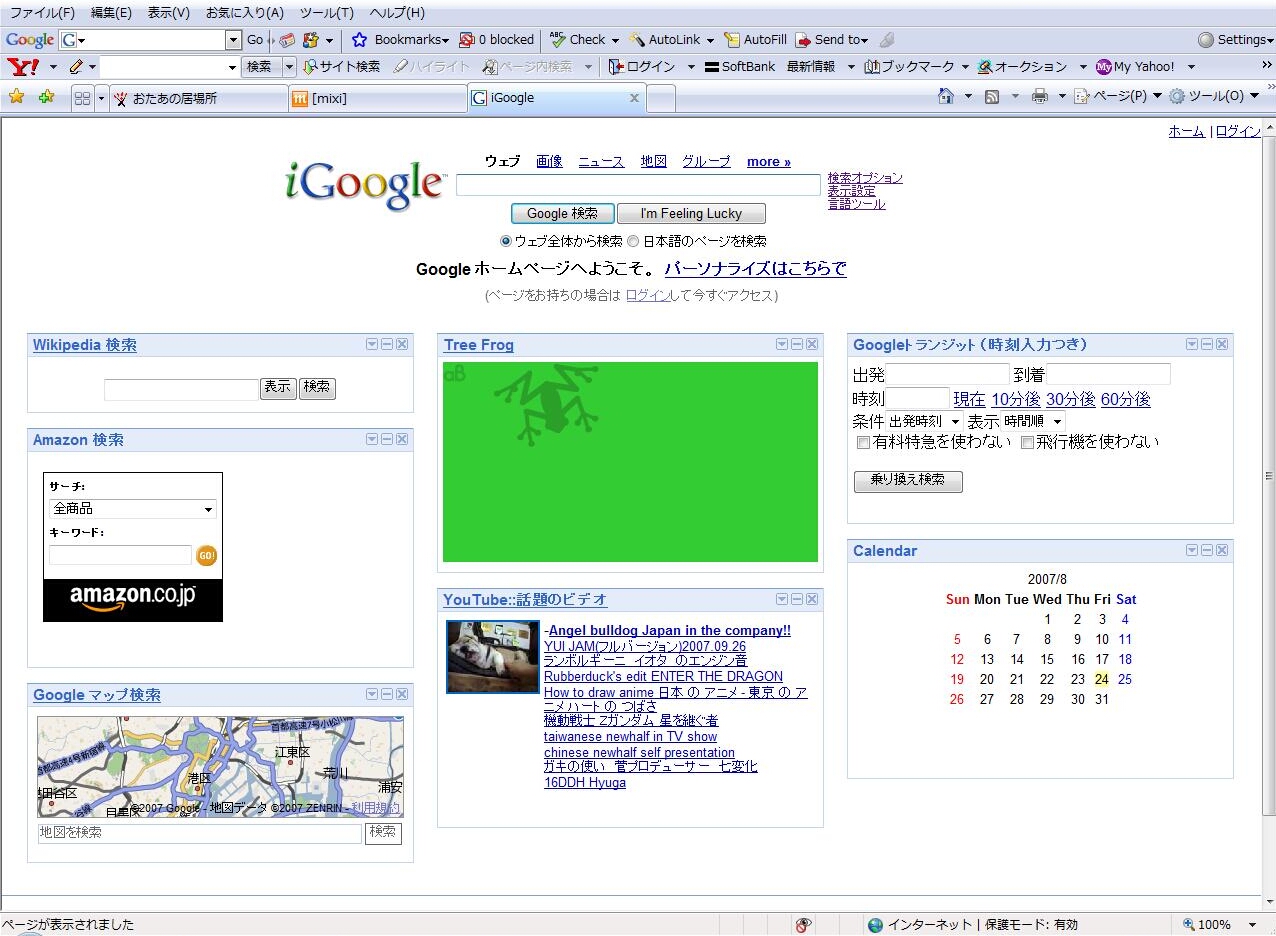Screen dimensions: 1276x936
Task: Open the Amazon 全商品 category dropdown
Action: (x=208, y=509)
